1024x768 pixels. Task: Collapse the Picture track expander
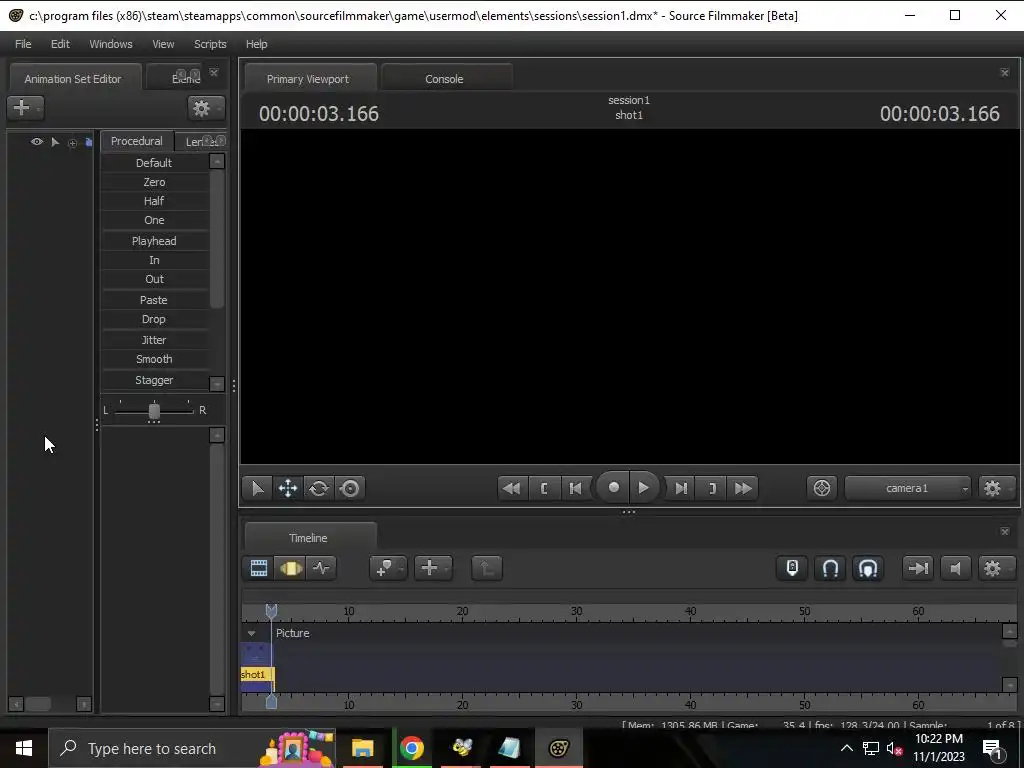coord(251,633)
